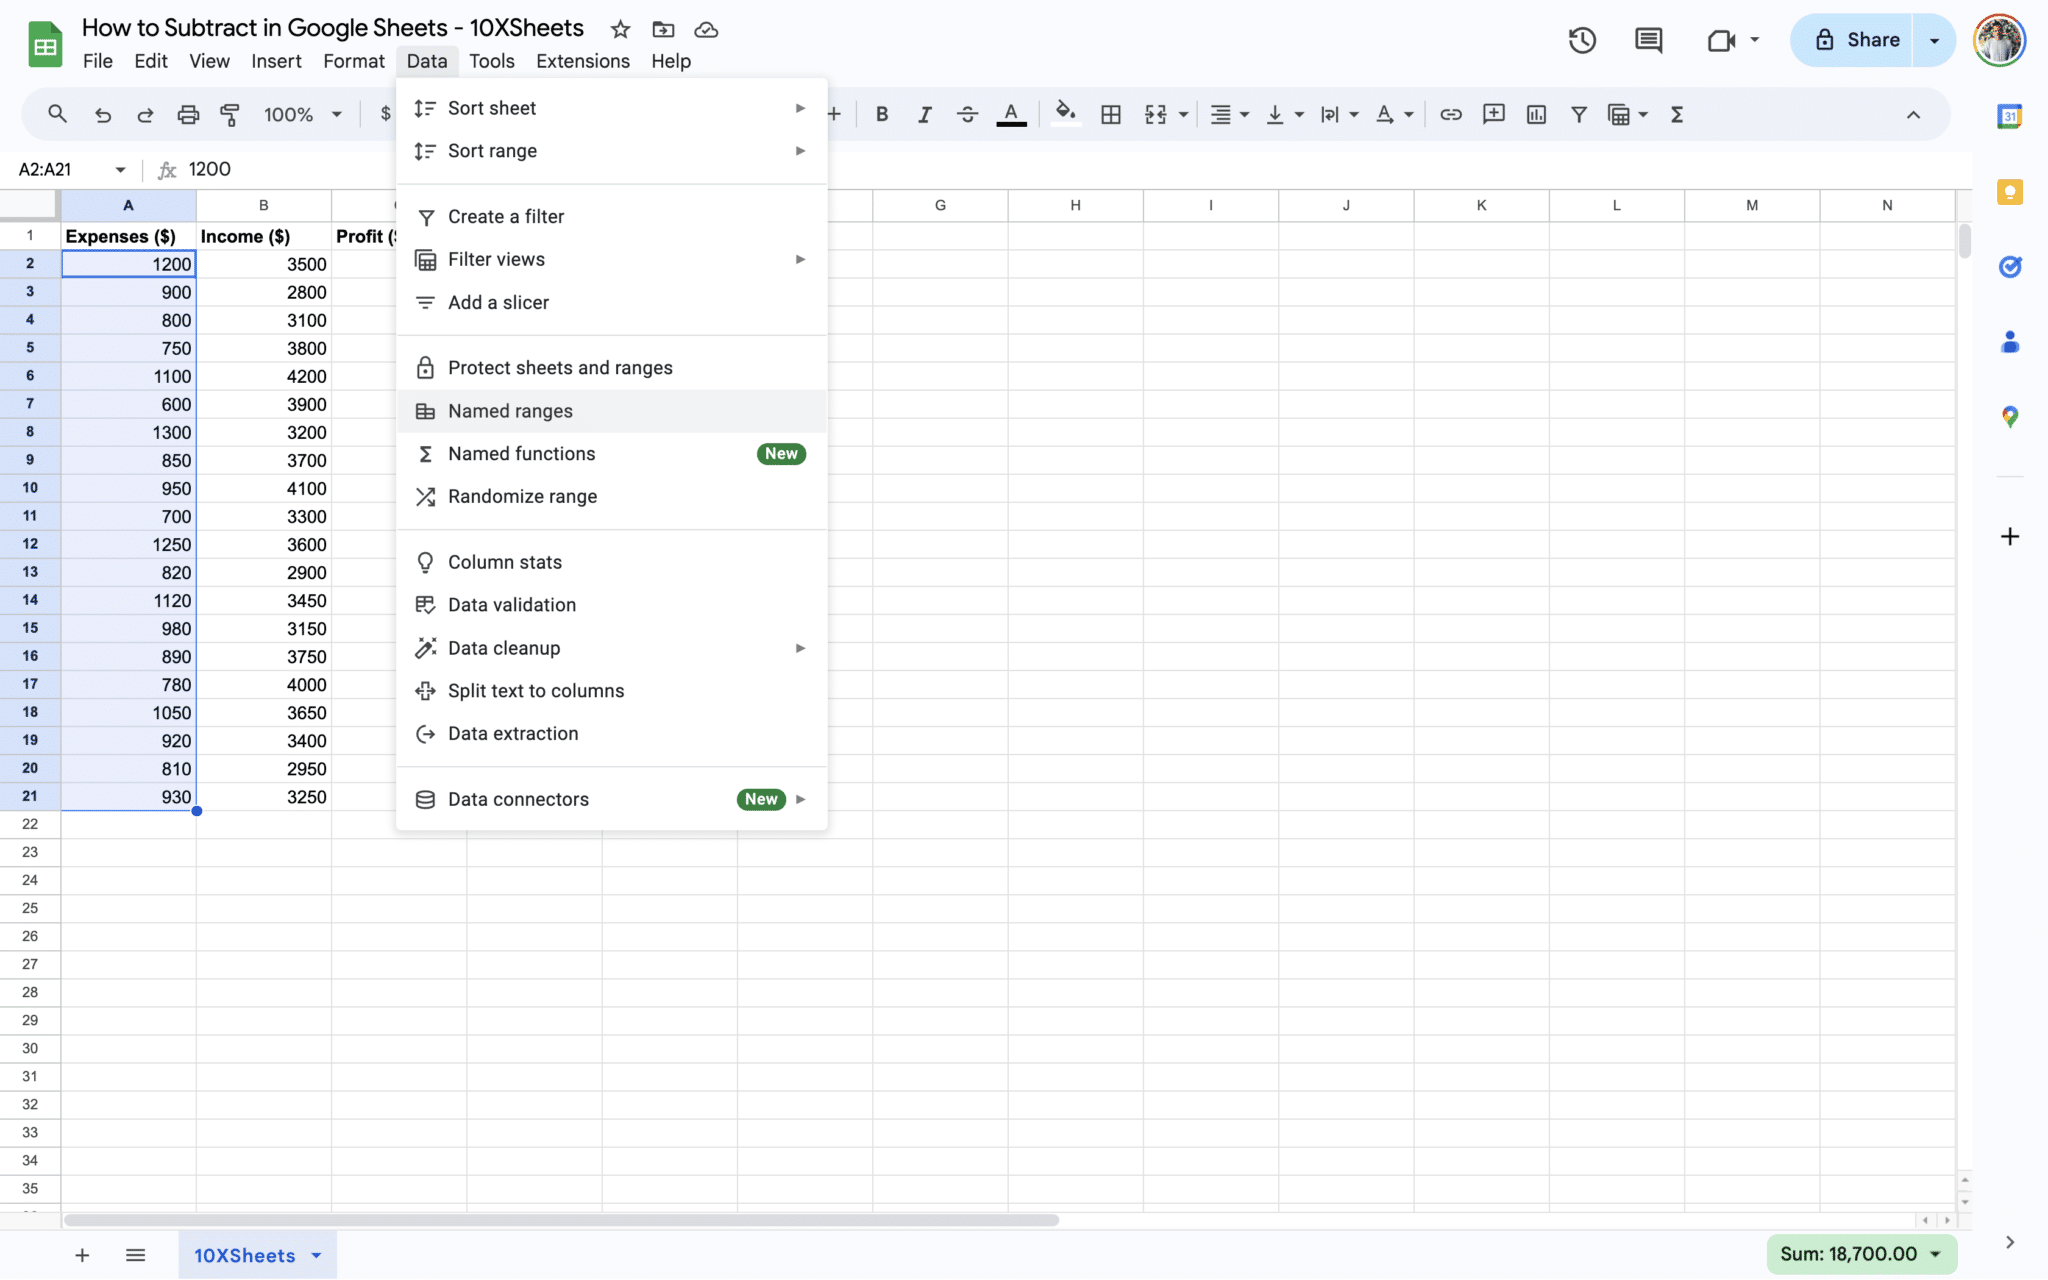Viewport: 2048px width, 1280px height.
Task: Add a new sheet
Action: 82,1255
